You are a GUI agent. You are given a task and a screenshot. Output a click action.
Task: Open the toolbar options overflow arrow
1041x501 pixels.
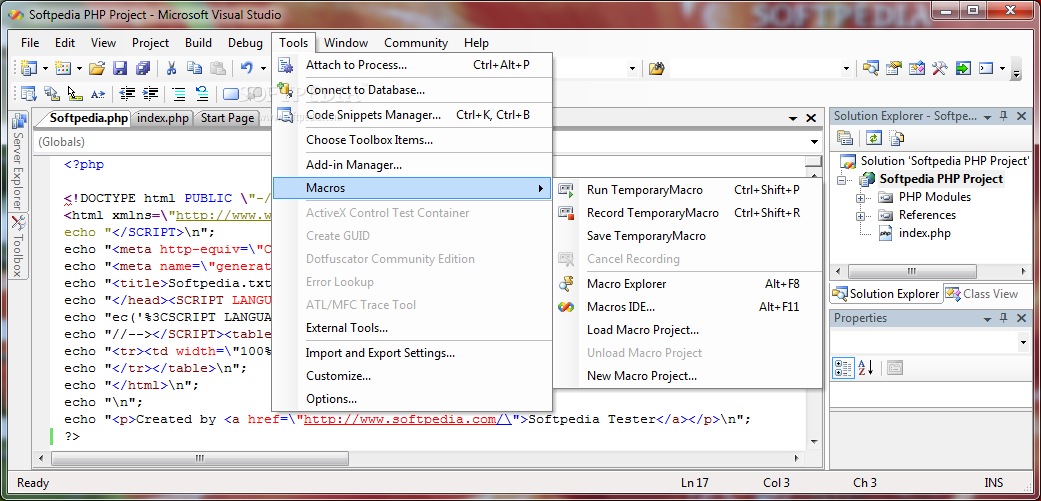[1016, 71]
